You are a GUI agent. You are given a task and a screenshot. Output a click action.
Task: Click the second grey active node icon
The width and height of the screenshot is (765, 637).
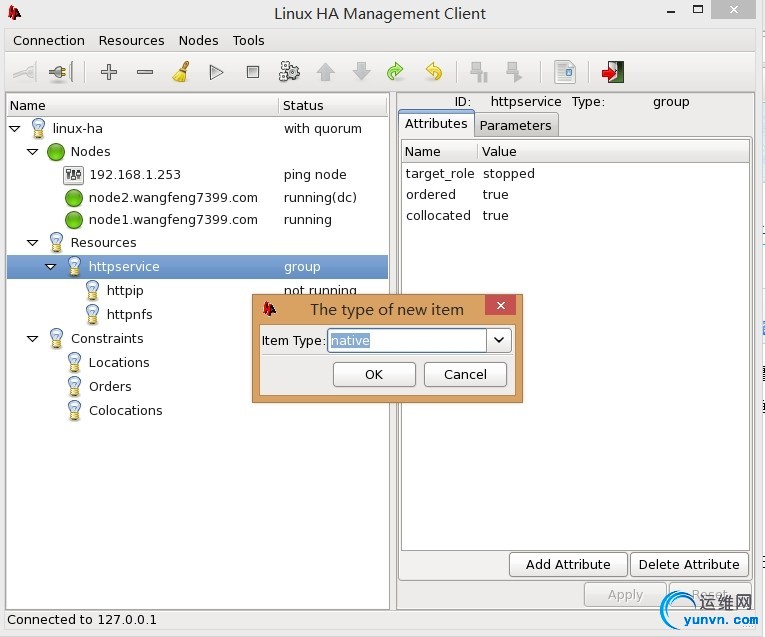pos(514,72)
